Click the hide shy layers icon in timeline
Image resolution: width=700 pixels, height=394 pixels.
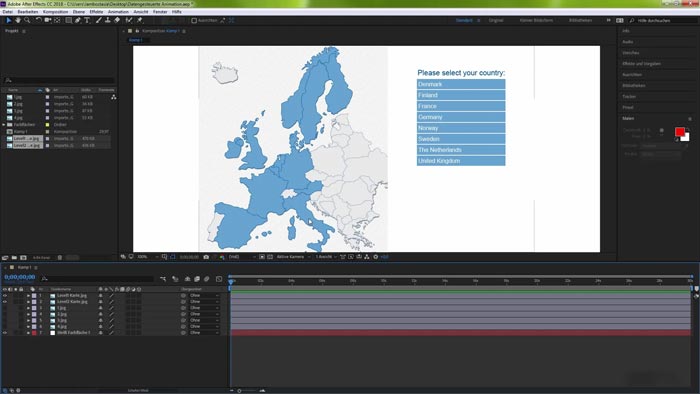coord(188,279)
